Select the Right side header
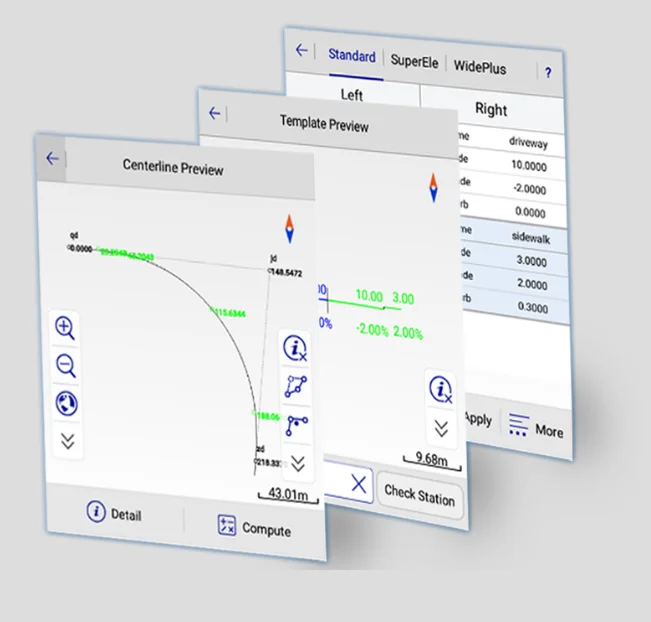 pyautogui.click(x=492, y=109)
